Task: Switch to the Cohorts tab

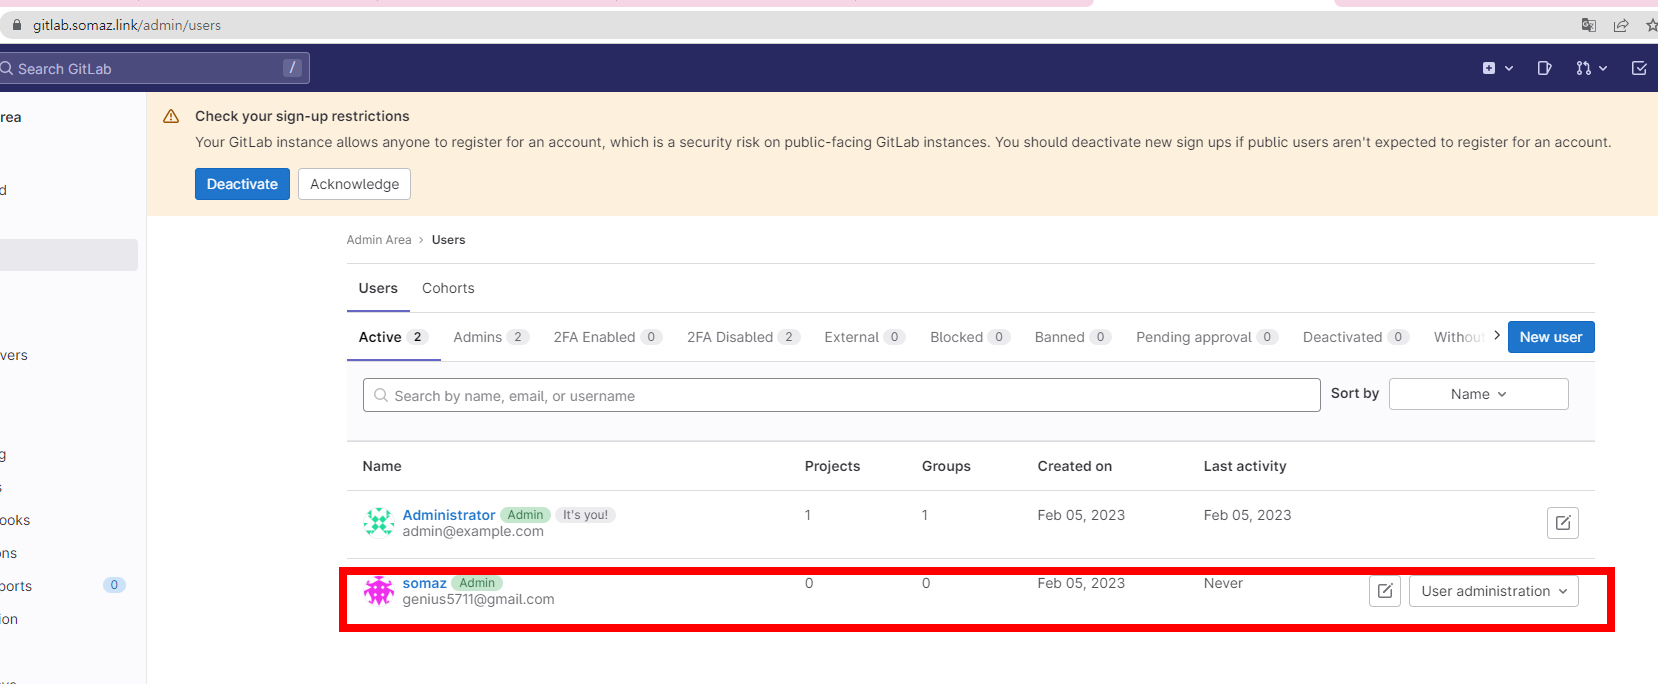Action: (448, 288)
